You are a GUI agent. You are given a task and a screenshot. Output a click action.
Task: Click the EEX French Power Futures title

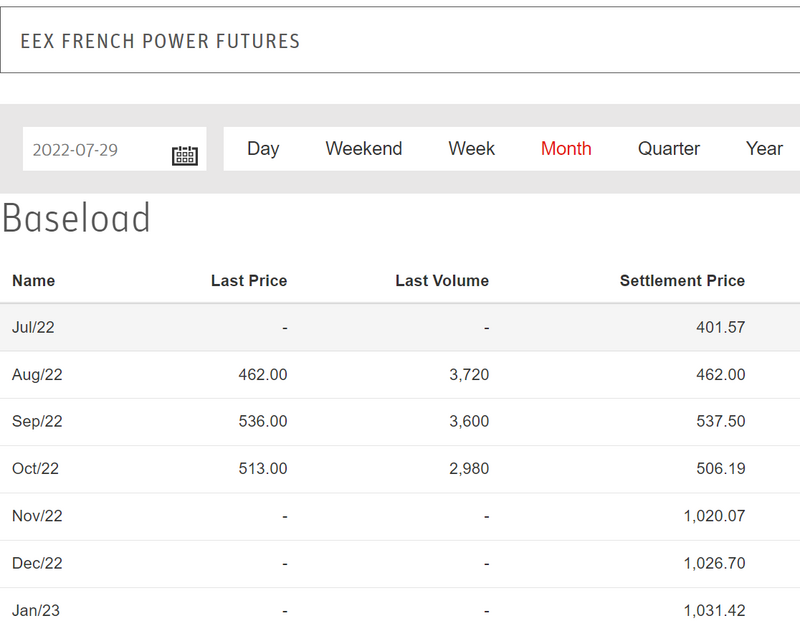(160, 41)
